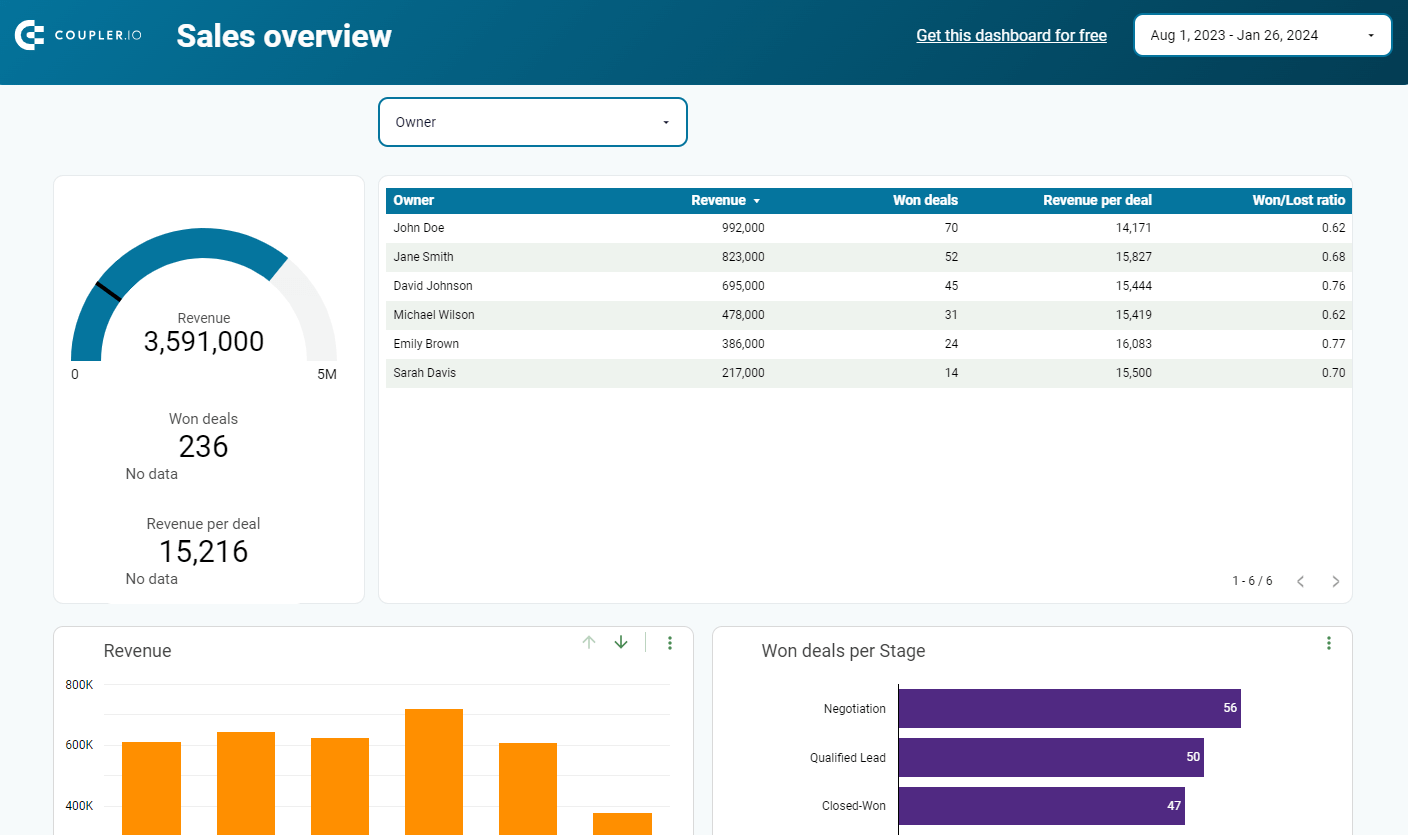Sort by Revenue per deal column
This screenshot has width=1408, height=835.
point(1097,200)
